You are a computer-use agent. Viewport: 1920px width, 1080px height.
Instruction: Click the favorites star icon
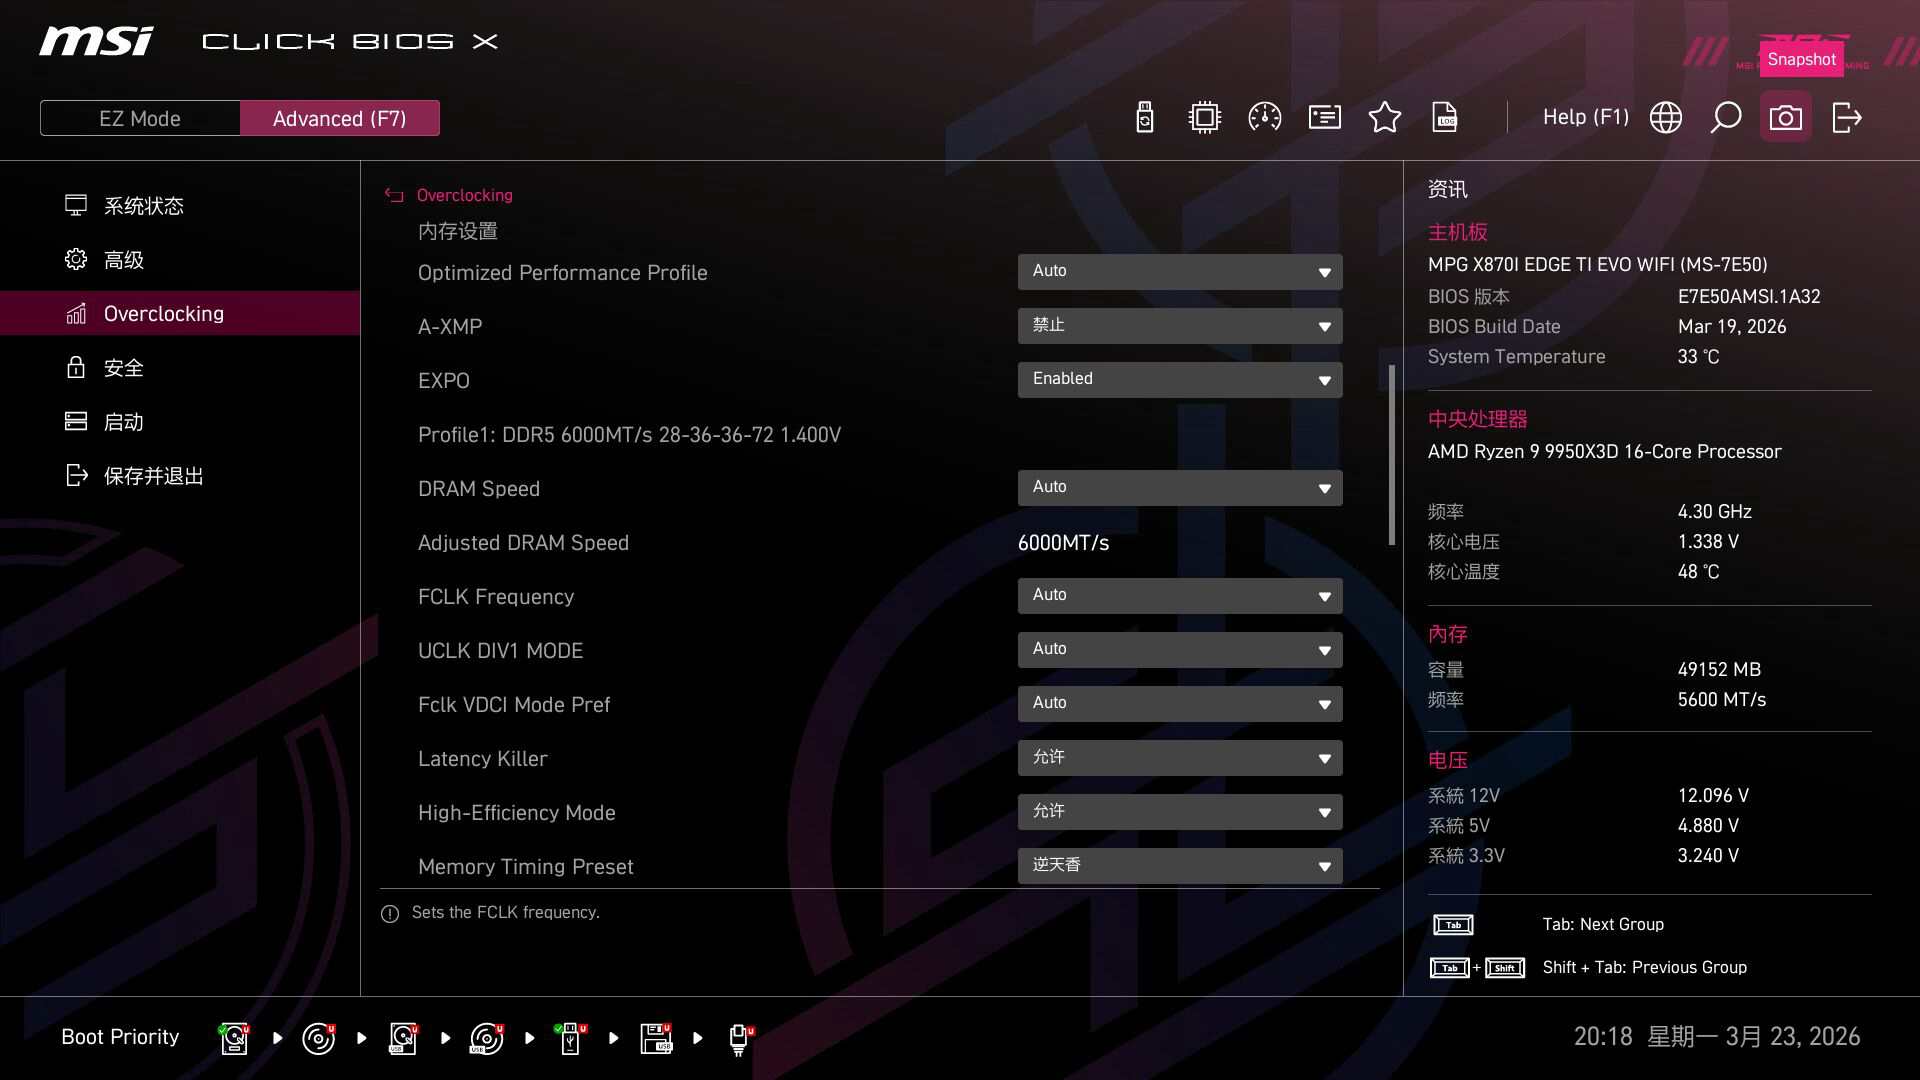coord(1385,118)
